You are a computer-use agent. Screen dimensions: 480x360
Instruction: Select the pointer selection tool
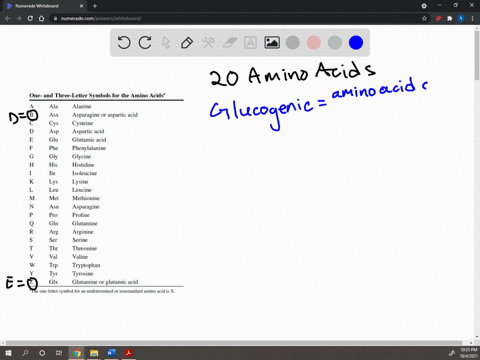[166, 43]
